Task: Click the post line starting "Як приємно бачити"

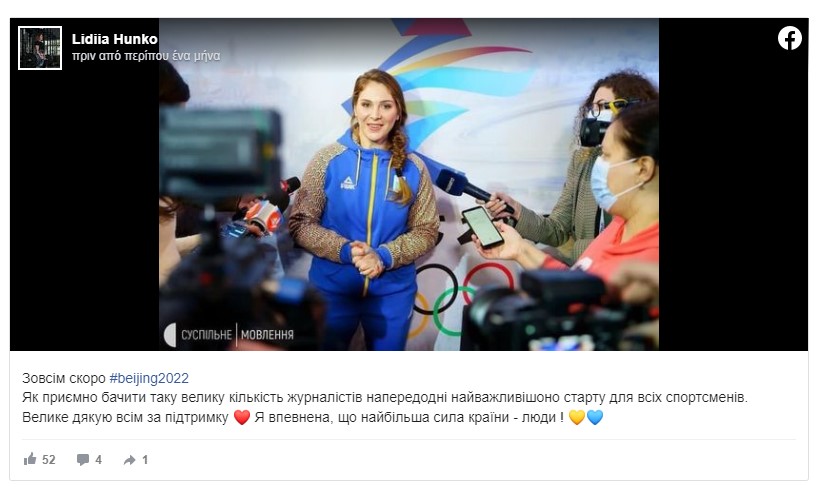Action: [x=385, y=397]
